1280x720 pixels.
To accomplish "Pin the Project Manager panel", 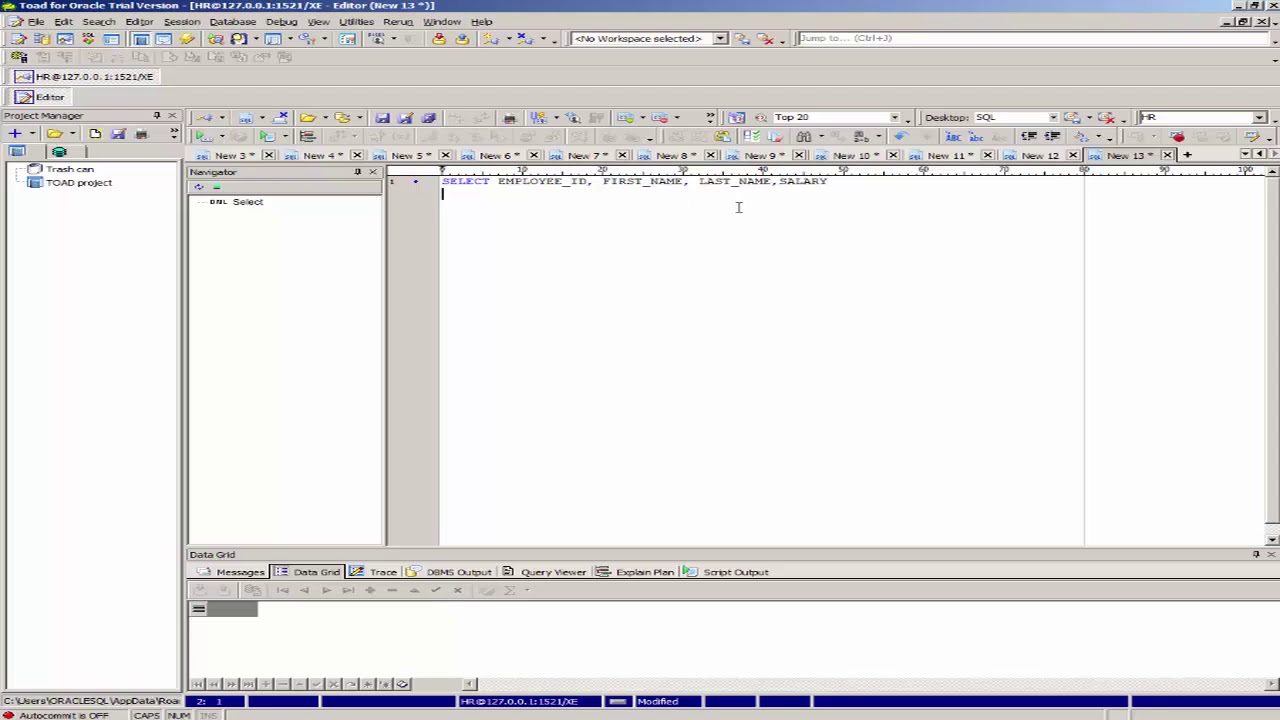I will coord(157,116).
